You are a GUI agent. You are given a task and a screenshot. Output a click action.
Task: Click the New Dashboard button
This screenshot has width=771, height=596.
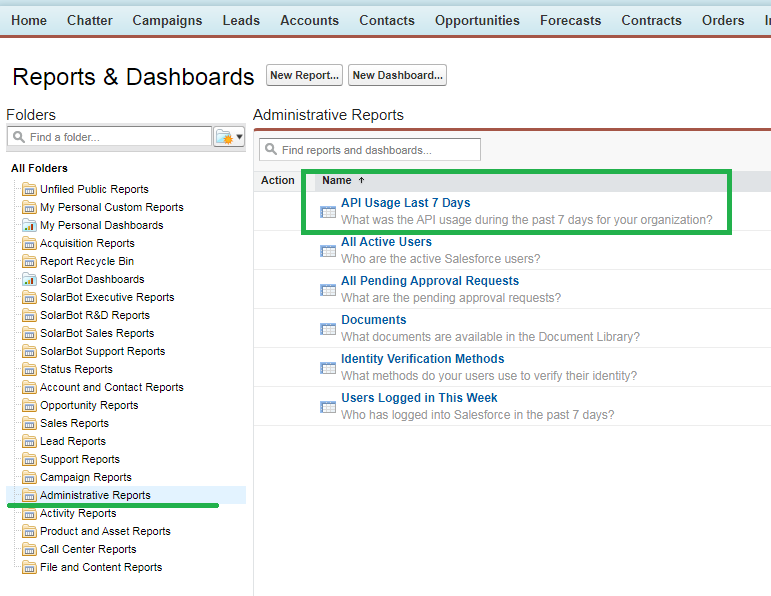coord(397,75)
